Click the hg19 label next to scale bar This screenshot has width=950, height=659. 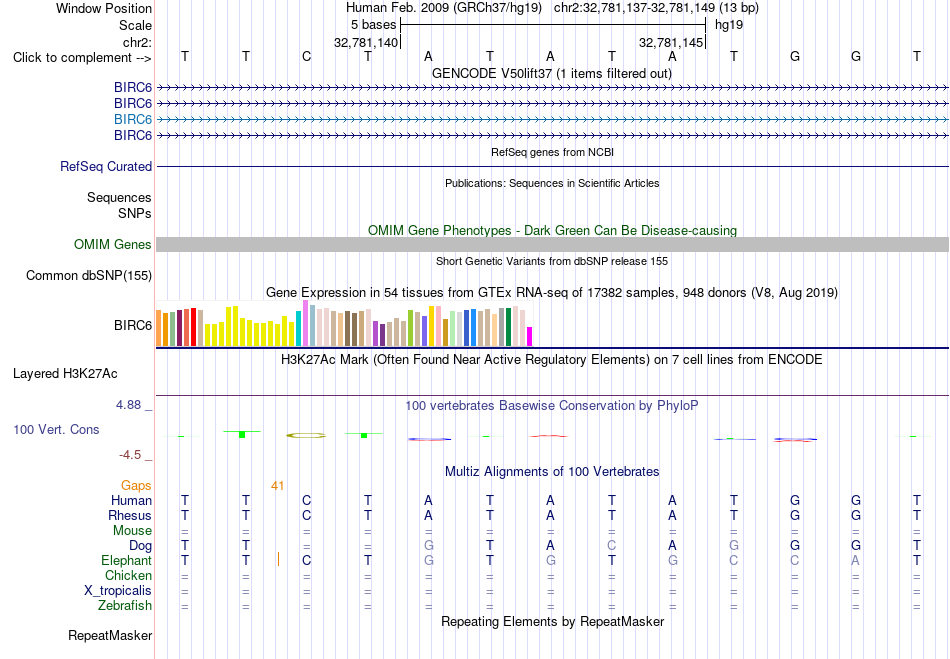click(729, 25)
